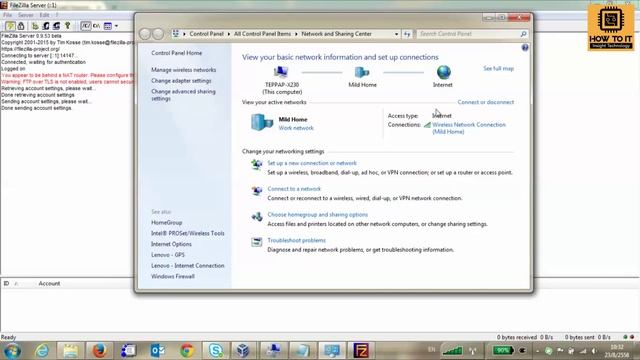Select the C:\ path display toolbar button
The height and width of the screenshot is (360, 640).
tap(96, 26)
